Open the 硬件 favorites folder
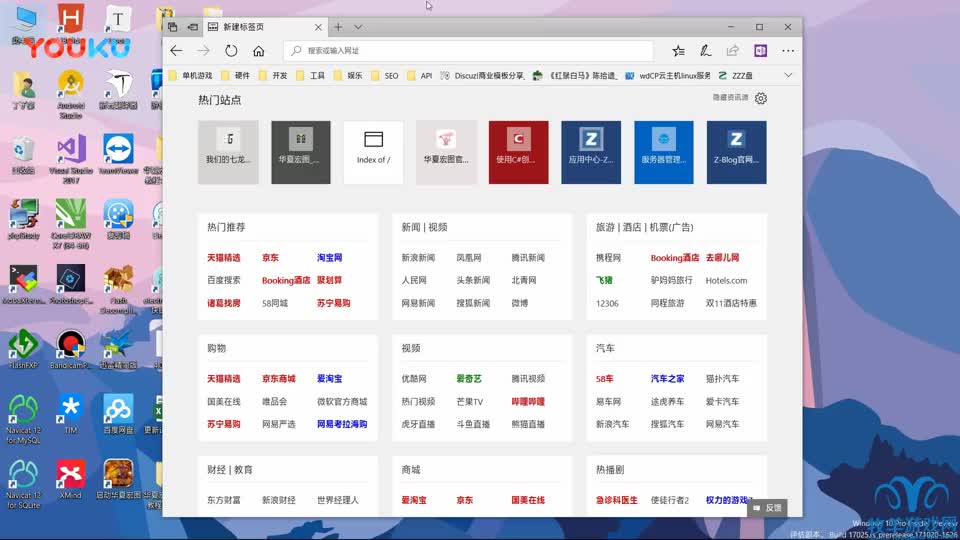960x540 pixels. [x=236, y=76]
